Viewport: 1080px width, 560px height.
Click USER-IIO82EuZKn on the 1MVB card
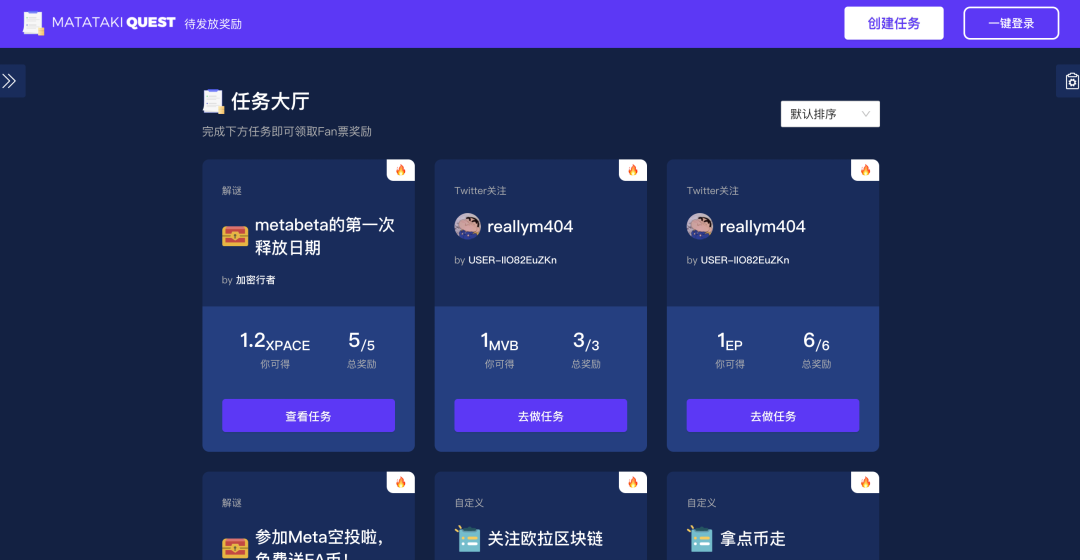[512, 260]
